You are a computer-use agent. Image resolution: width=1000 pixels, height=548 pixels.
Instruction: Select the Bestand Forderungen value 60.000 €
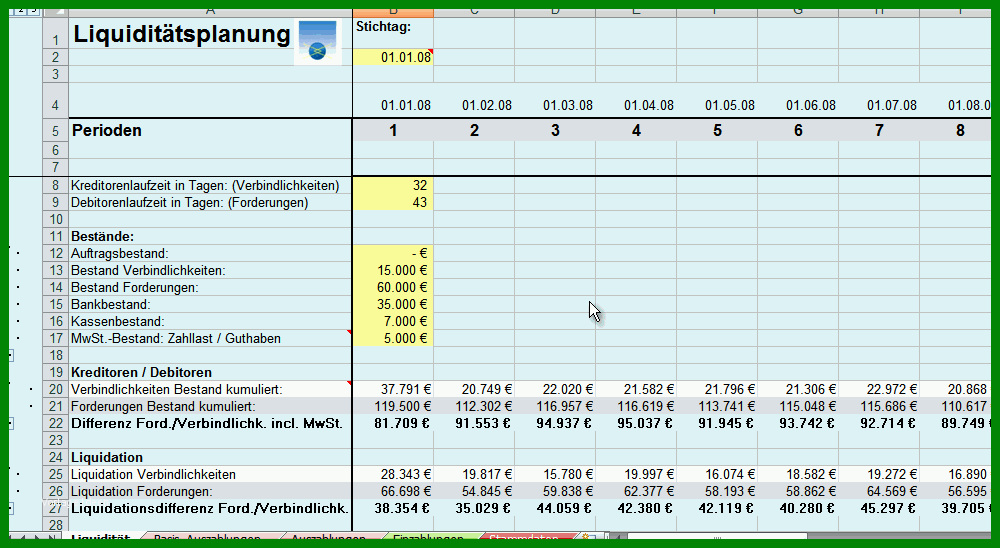393,288
